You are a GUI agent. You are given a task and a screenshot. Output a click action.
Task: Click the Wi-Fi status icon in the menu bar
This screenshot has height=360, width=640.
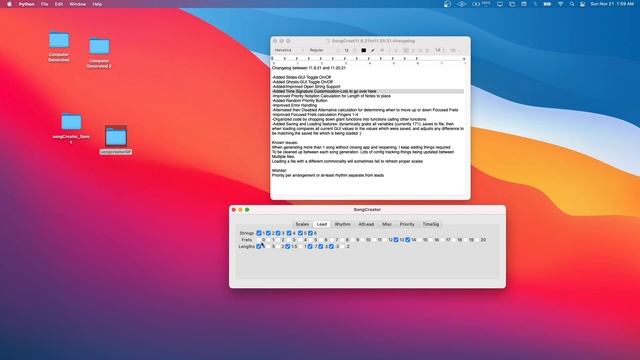[560, 4]
